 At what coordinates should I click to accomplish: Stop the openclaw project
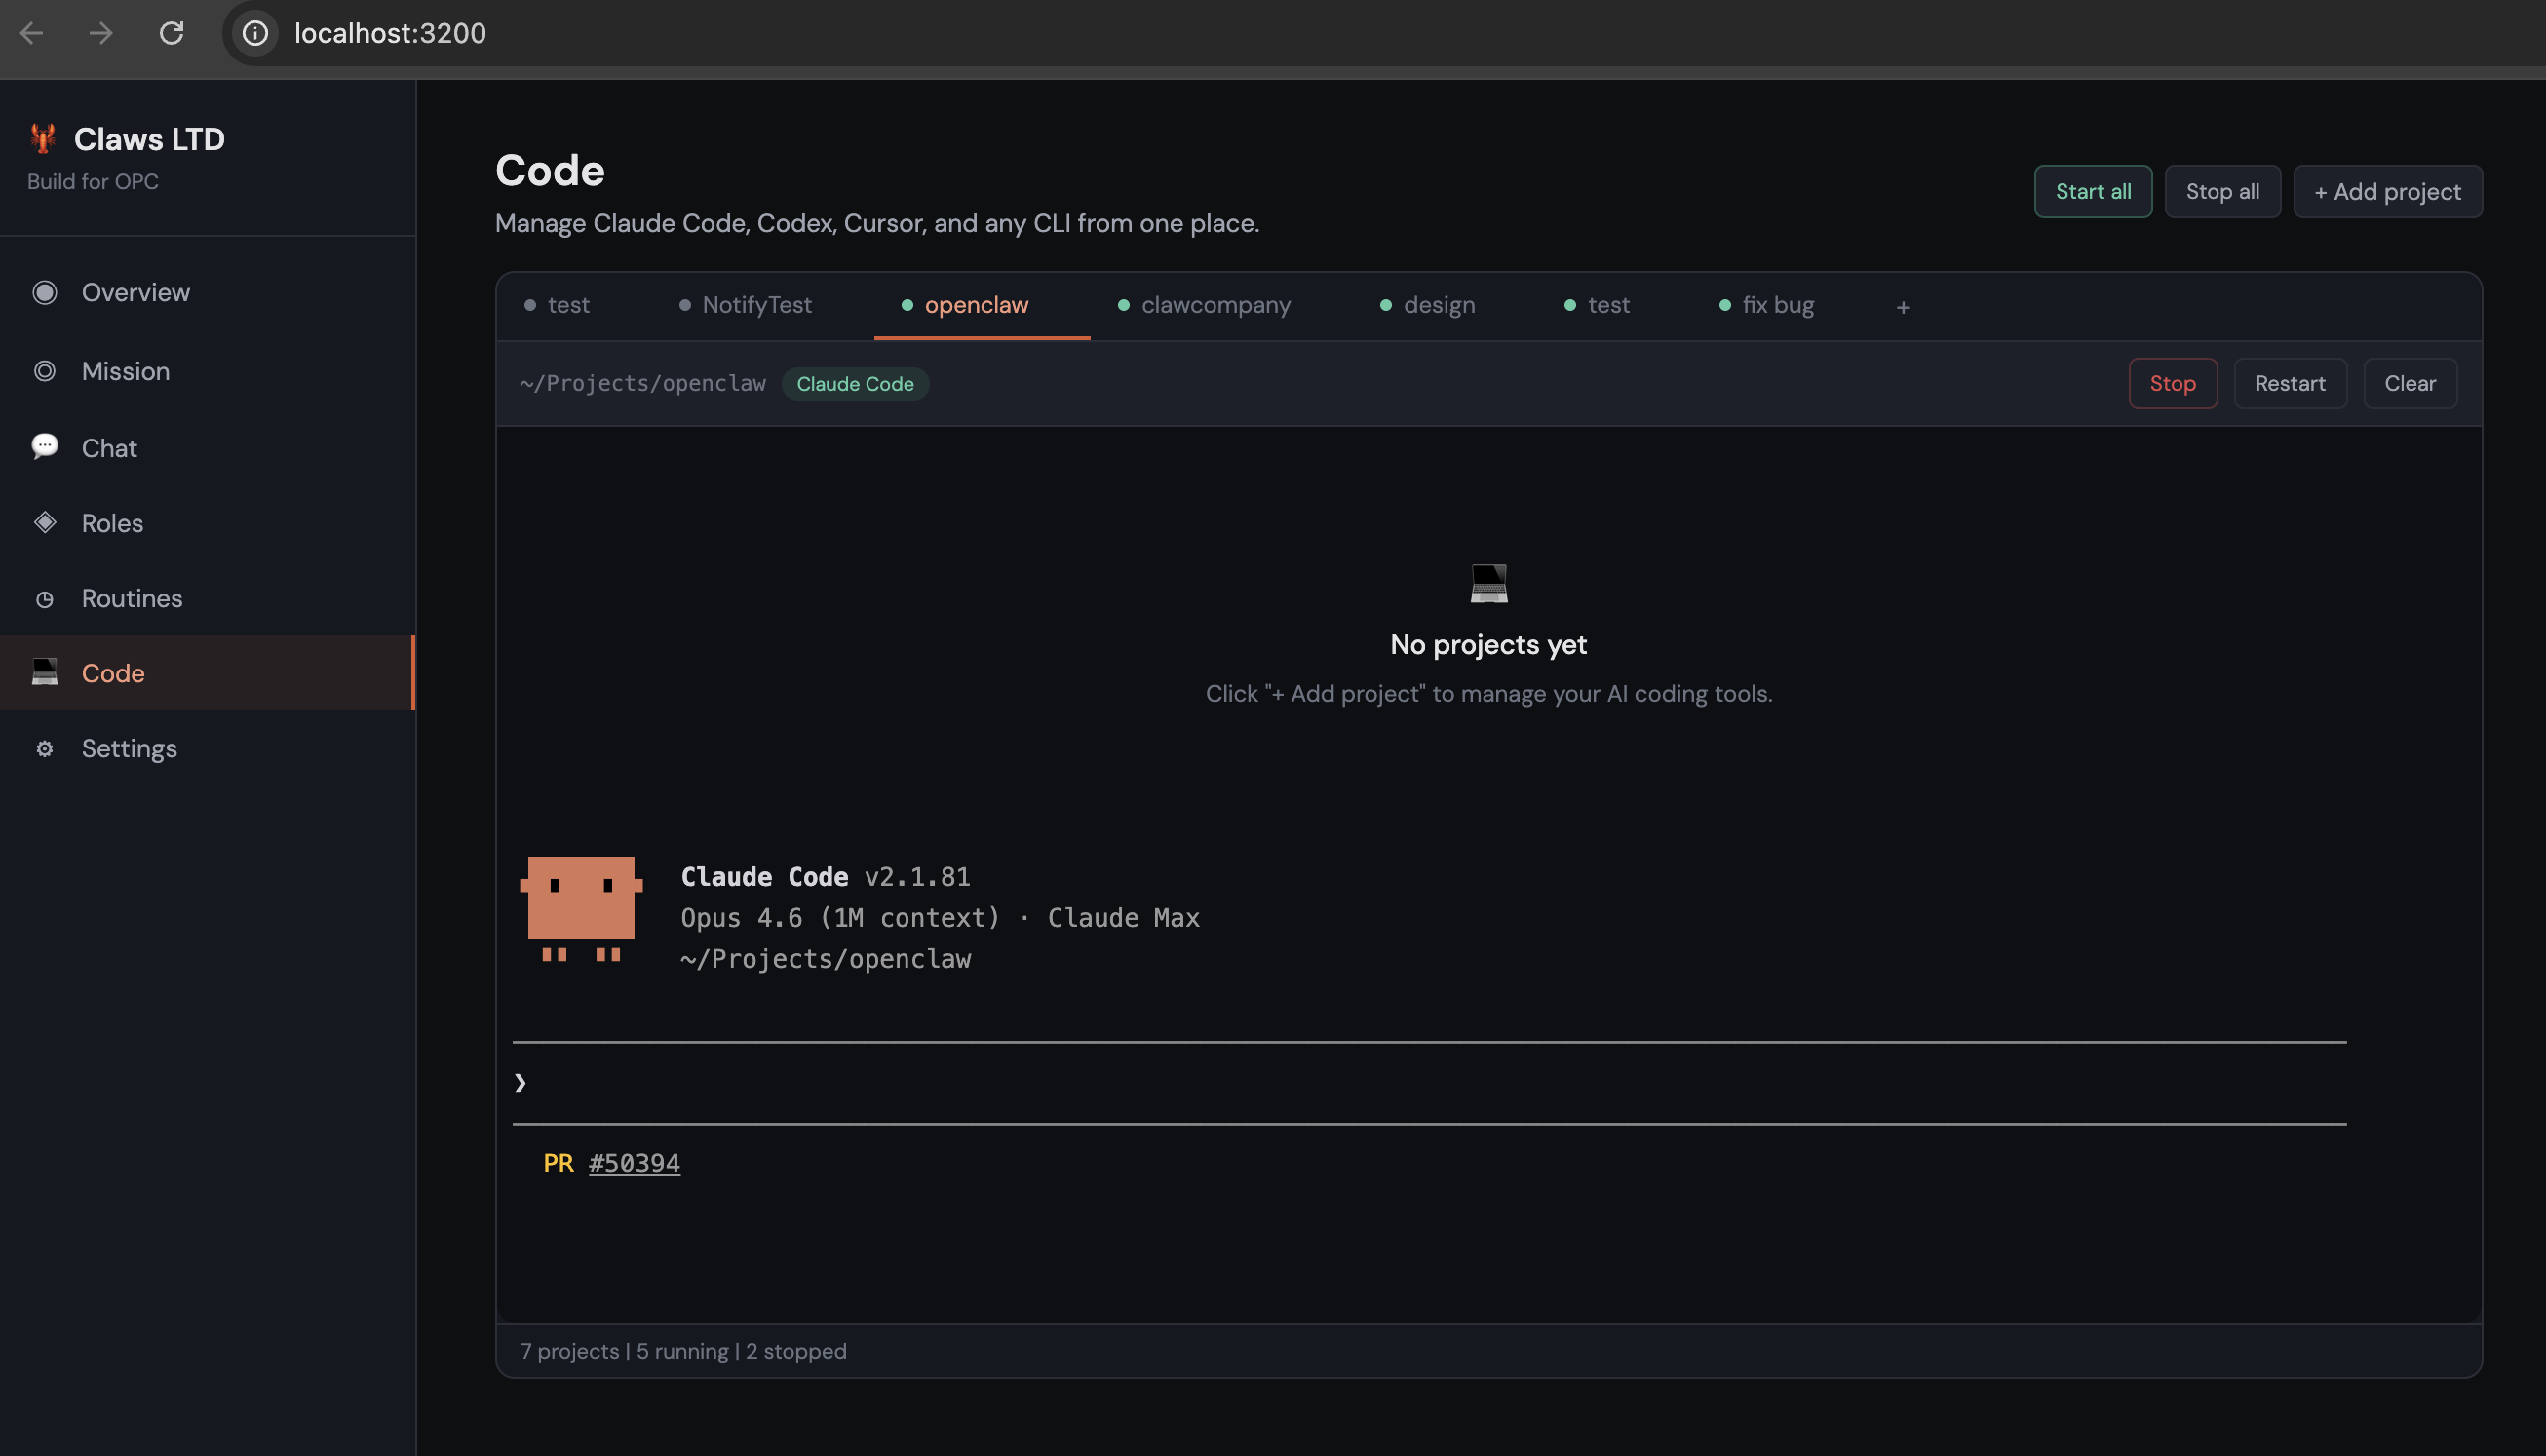(2172, 383)
